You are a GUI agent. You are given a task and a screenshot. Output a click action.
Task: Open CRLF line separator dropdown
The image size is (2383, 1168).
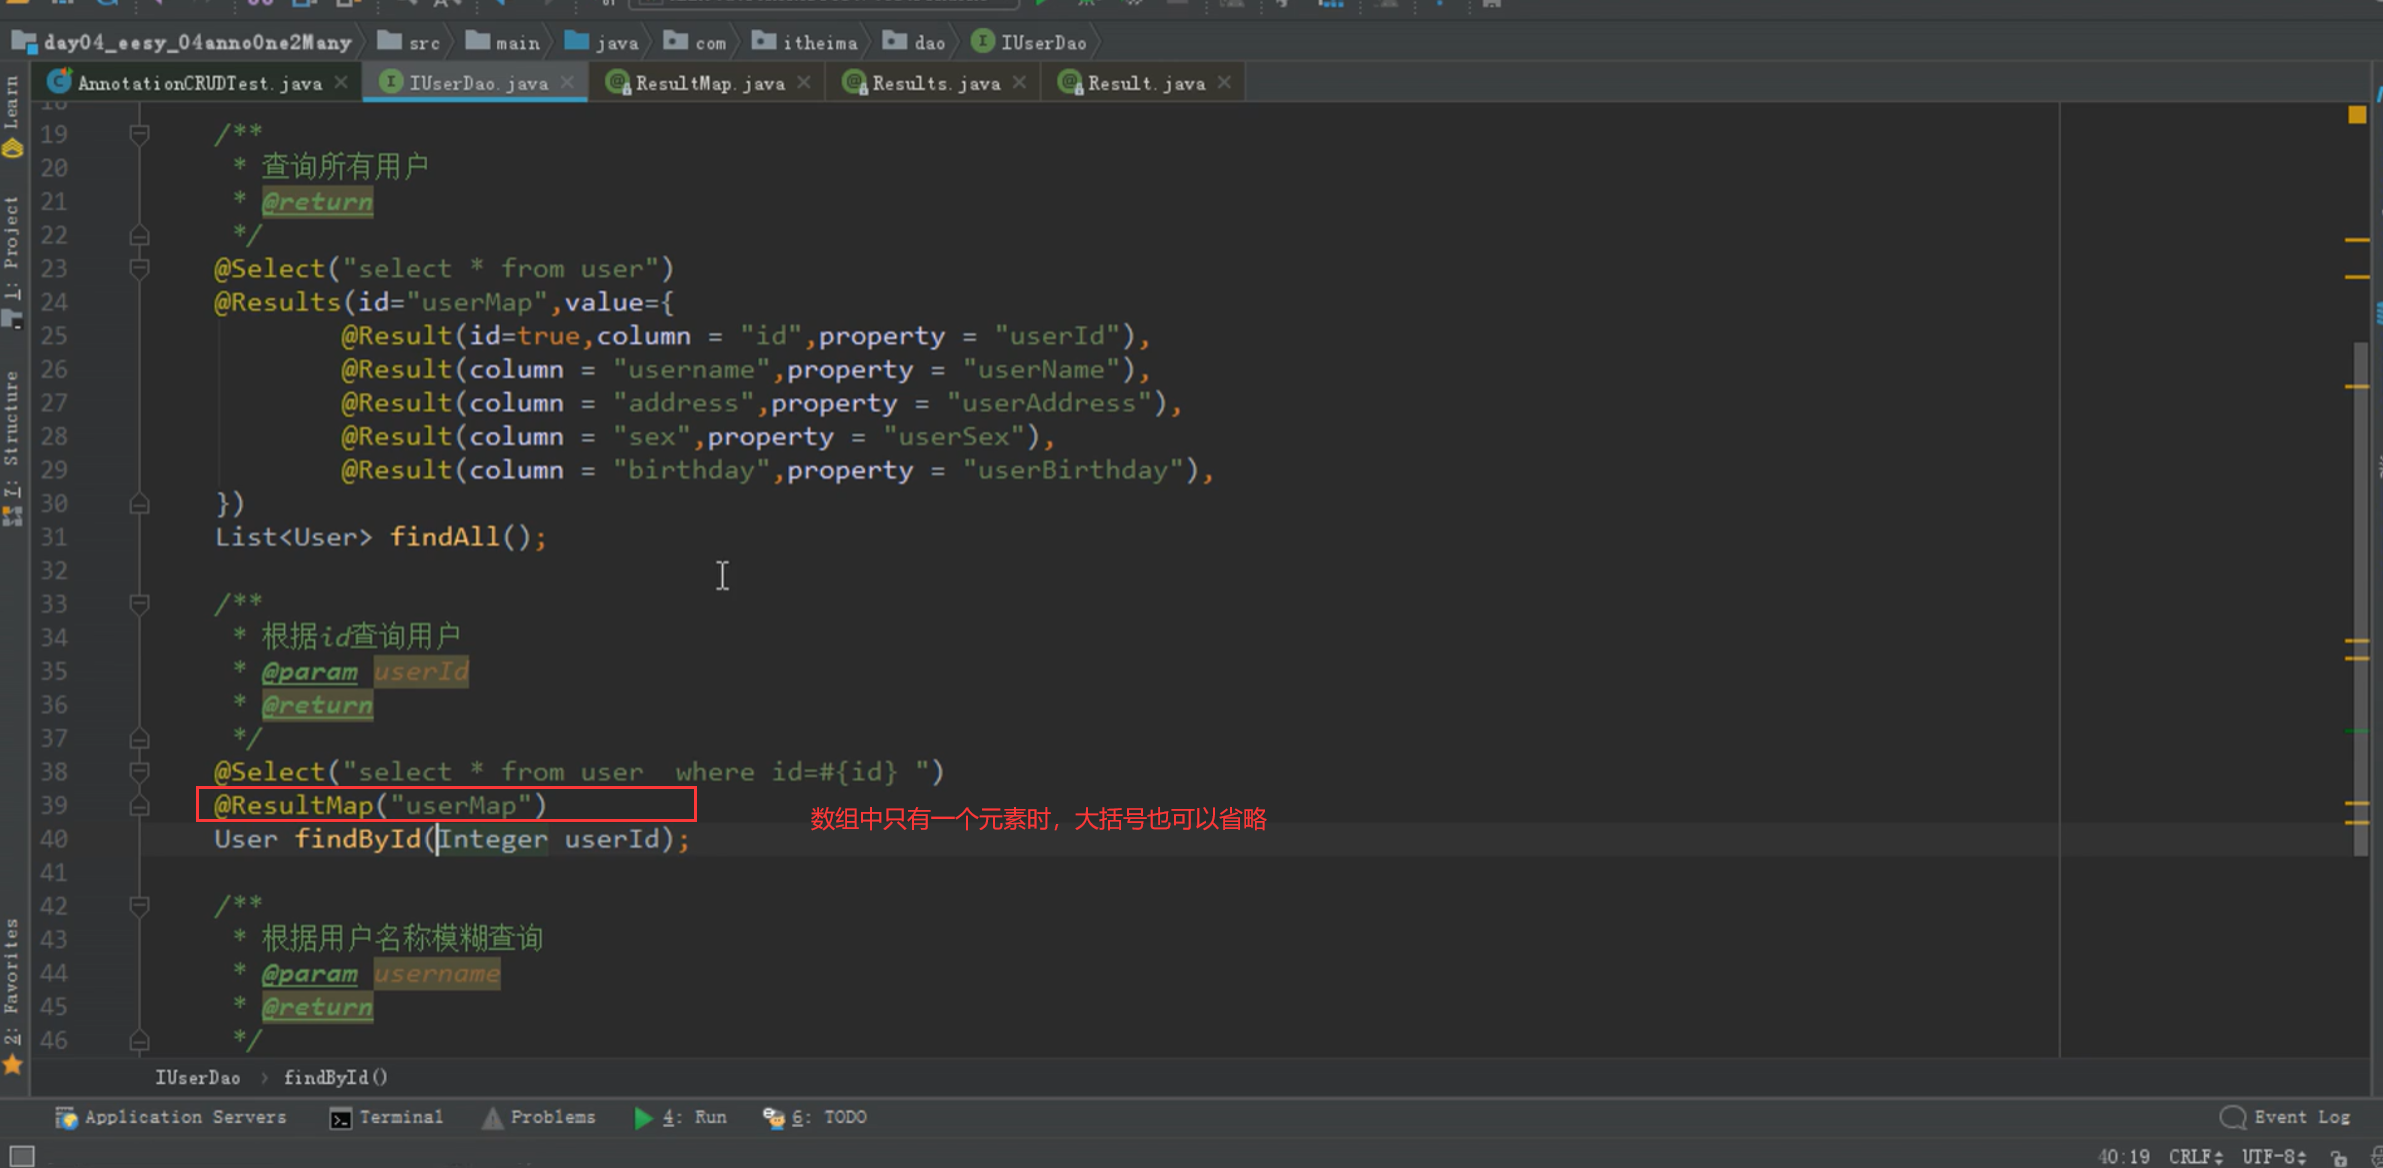(2195, 1156)
